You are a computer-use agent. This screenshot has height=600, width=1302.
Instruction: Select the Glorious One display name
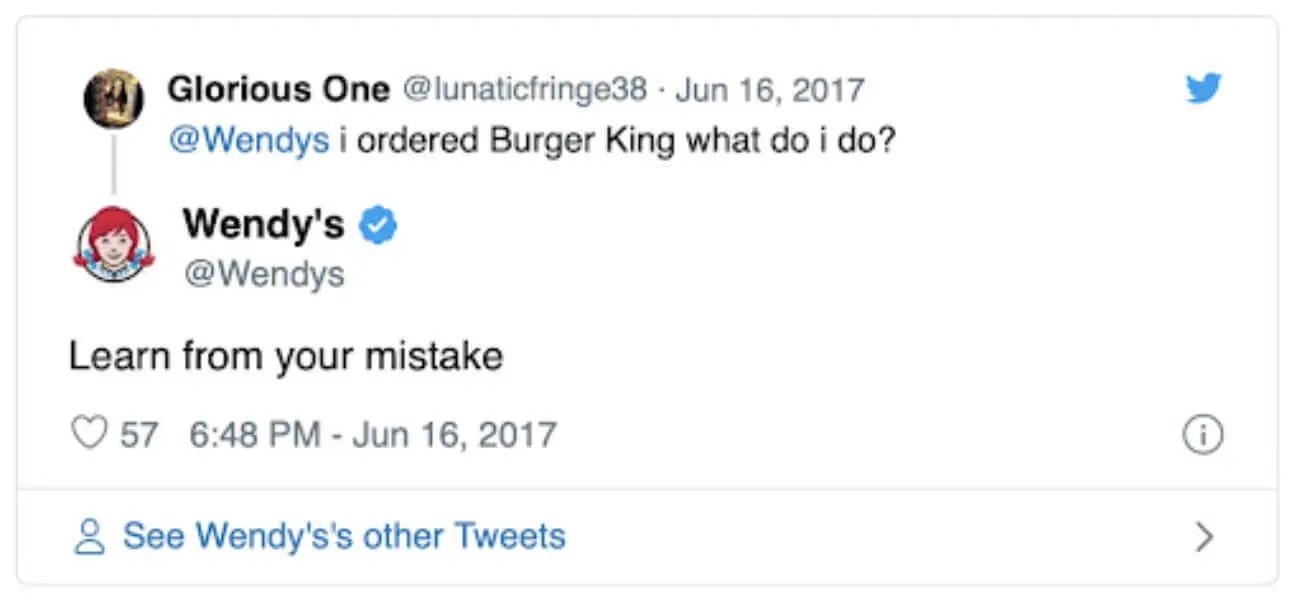pos(278,88)
